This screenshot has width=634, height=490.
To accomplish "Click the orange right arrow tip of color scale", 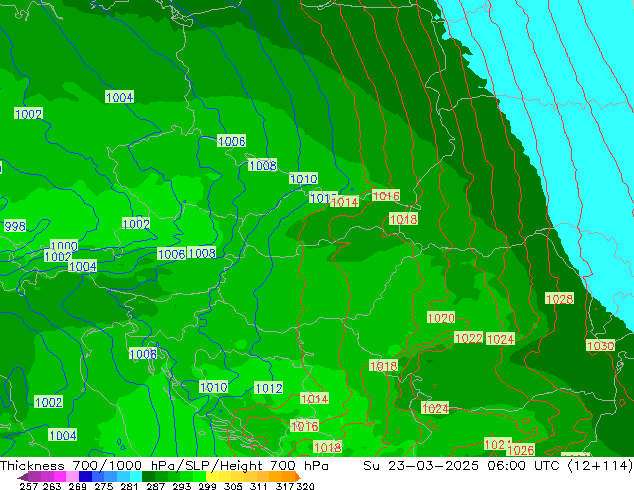I will tap(298, 476).
